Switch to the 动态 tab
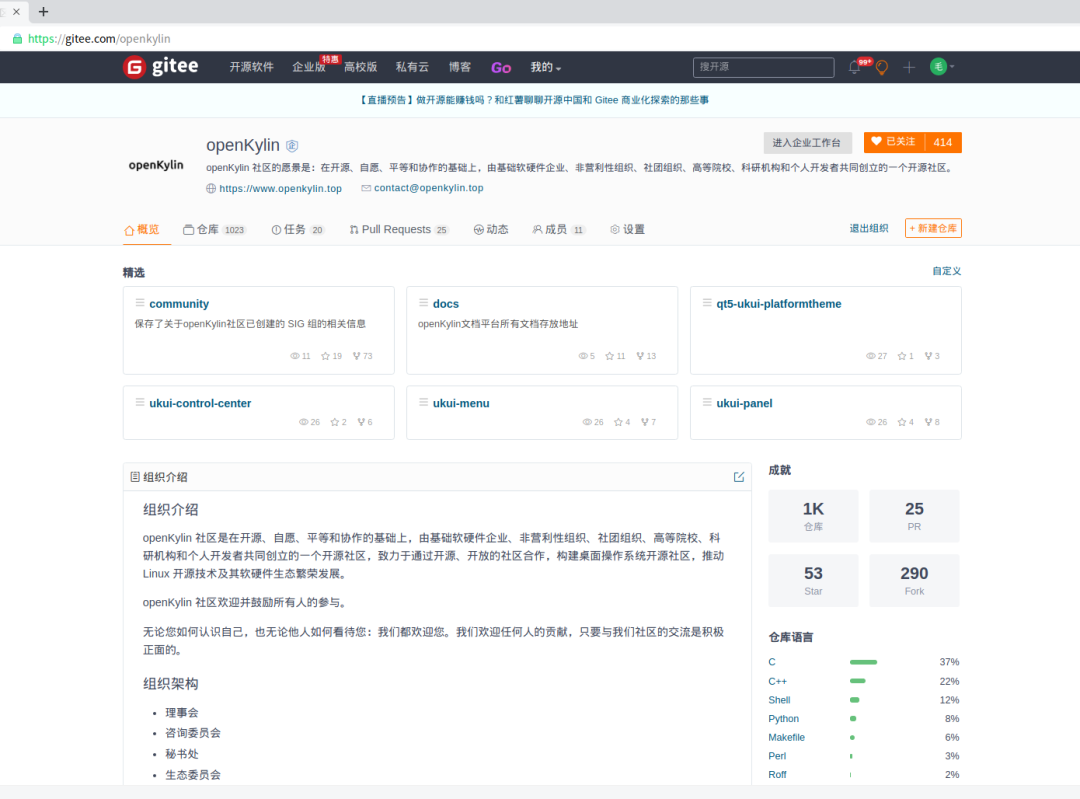The height and width of the screenshot is (799, 1080). (x=491, y=229)
